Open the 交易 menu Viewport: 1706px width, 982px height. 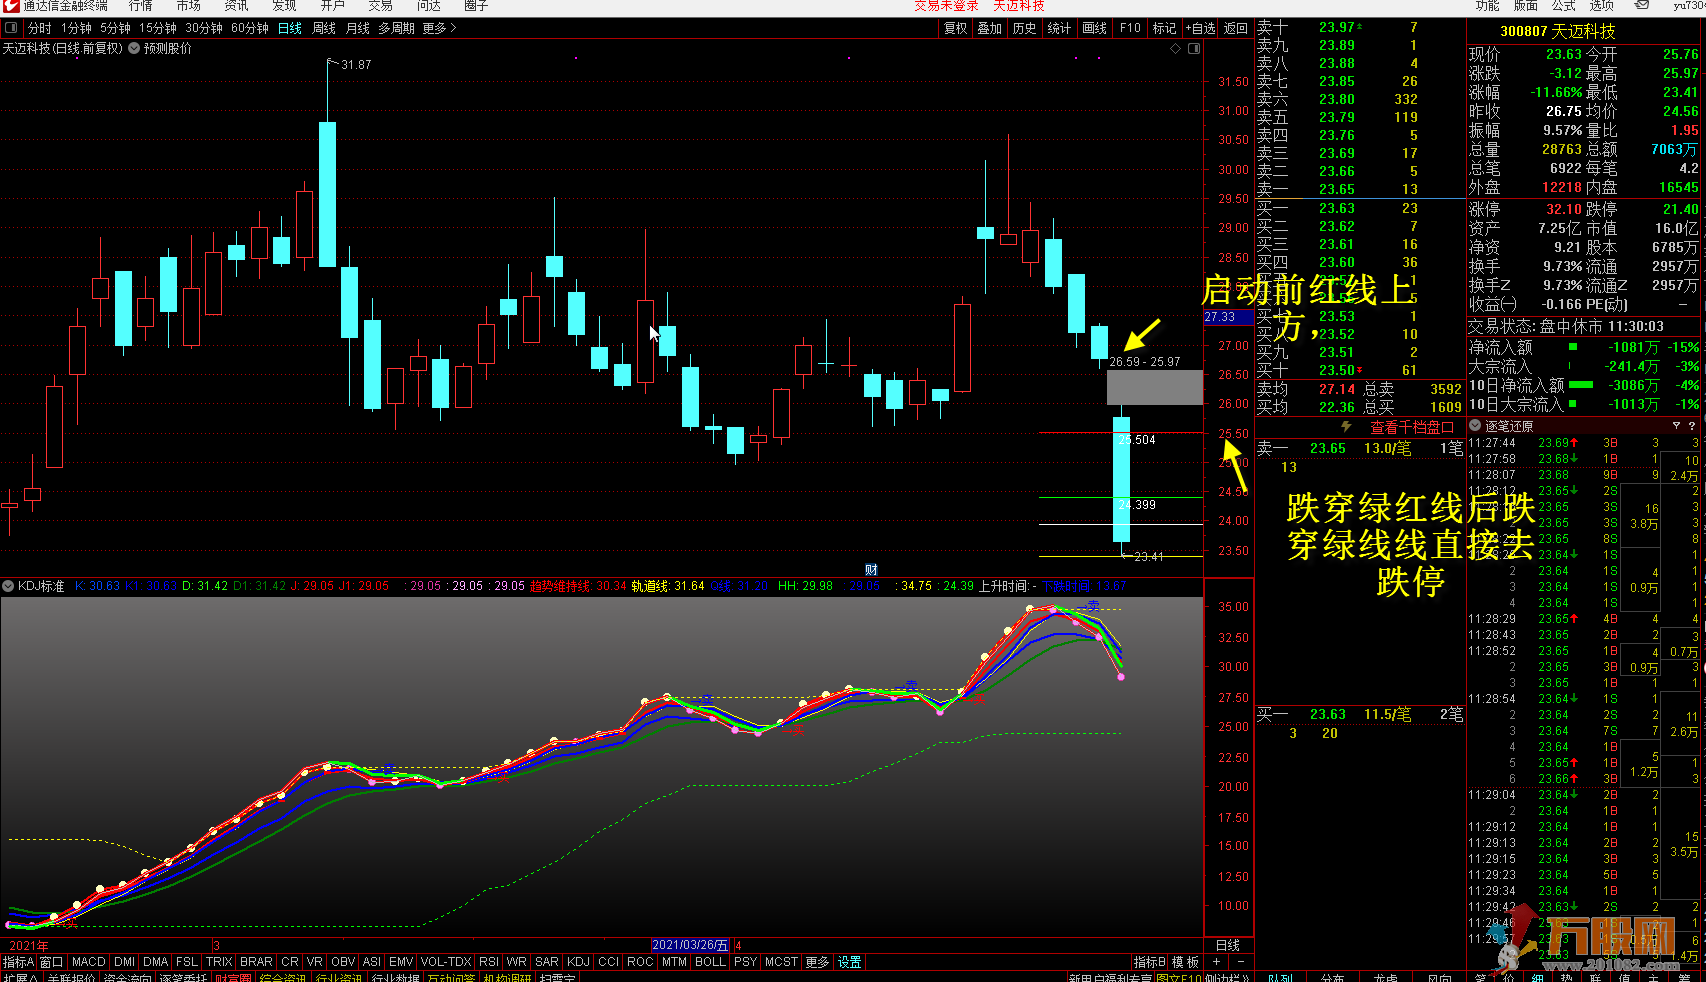pos(381,5)
